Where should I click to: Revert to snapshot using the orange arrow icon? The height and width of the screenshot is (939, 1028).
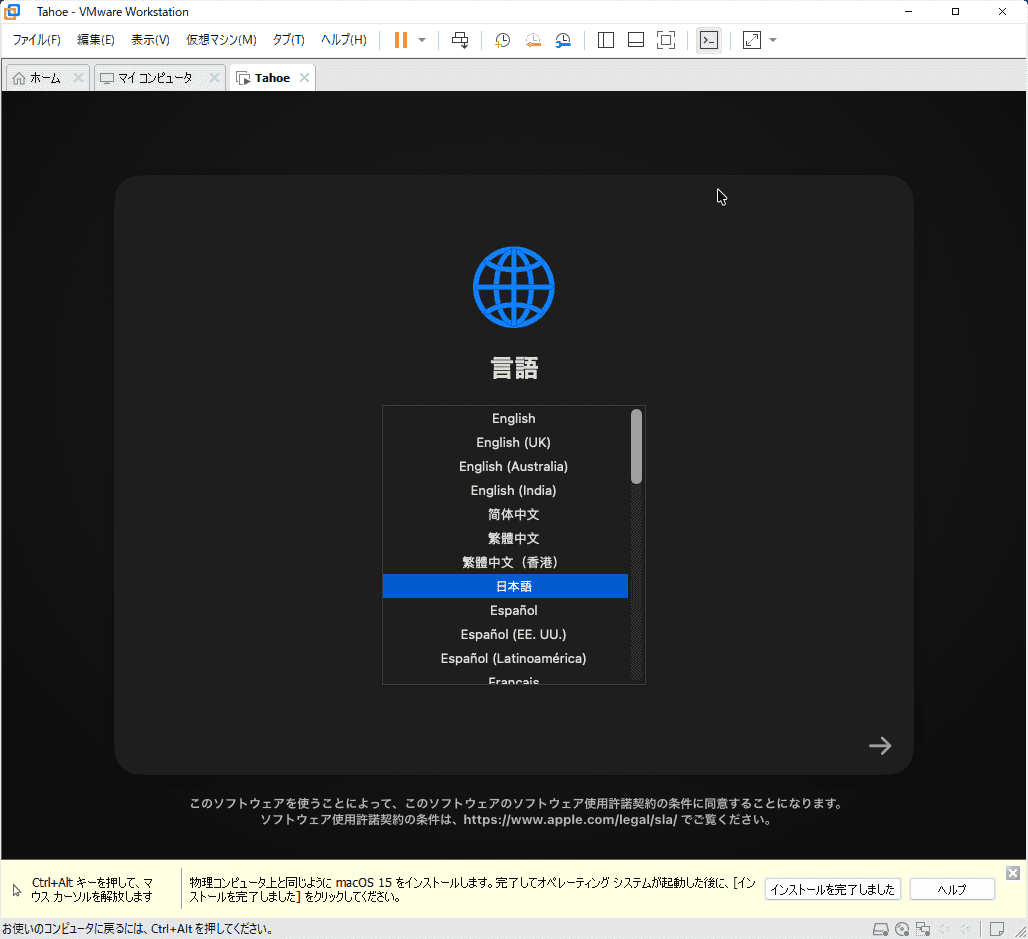click(533, 40)
